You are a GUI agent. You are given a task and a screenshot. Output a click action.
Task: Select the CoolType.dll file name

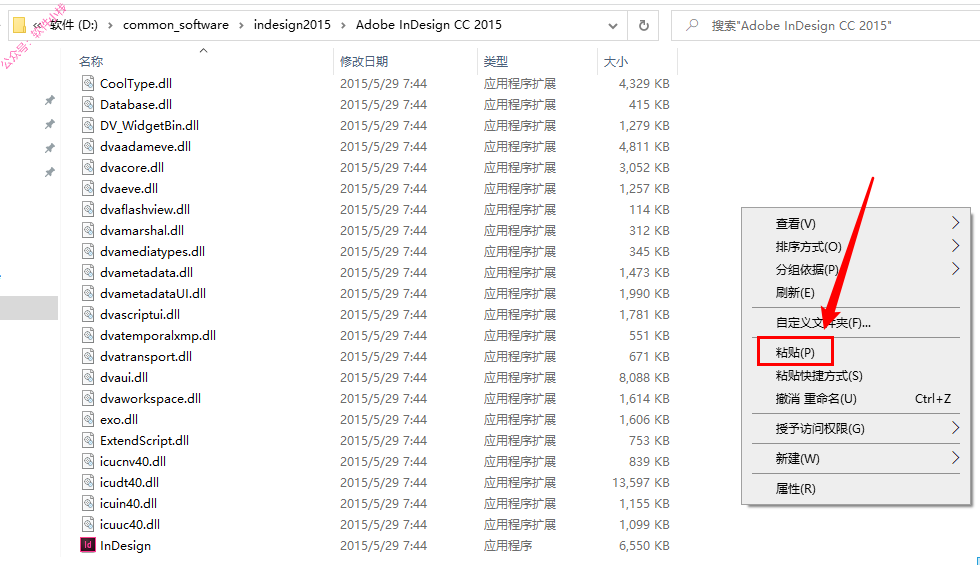tap(136, 84)
